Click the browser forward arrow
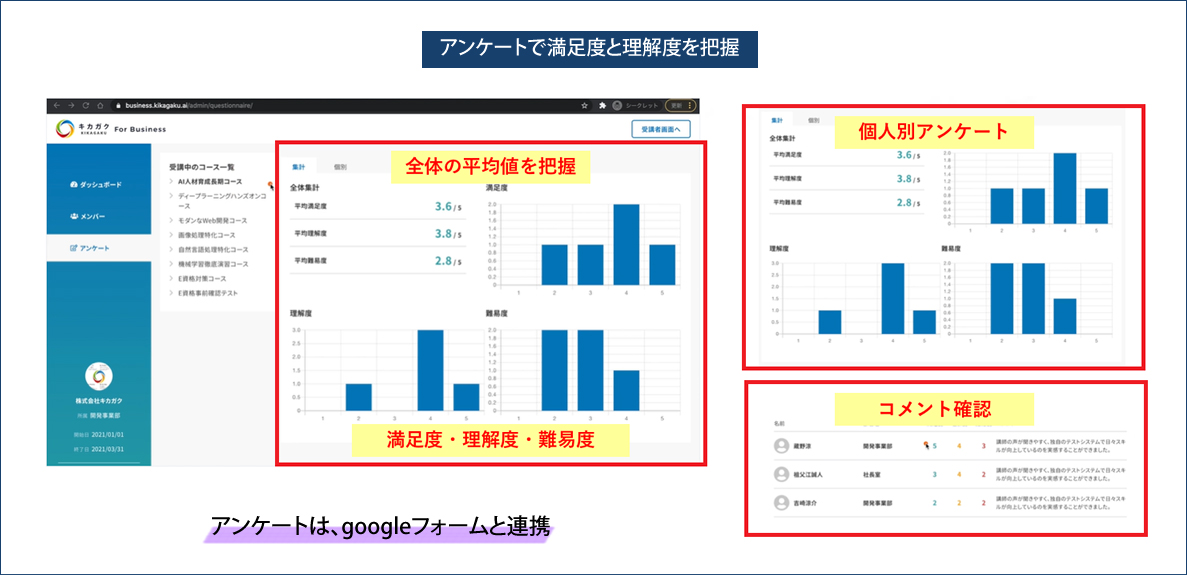 [x=71, y=106]
